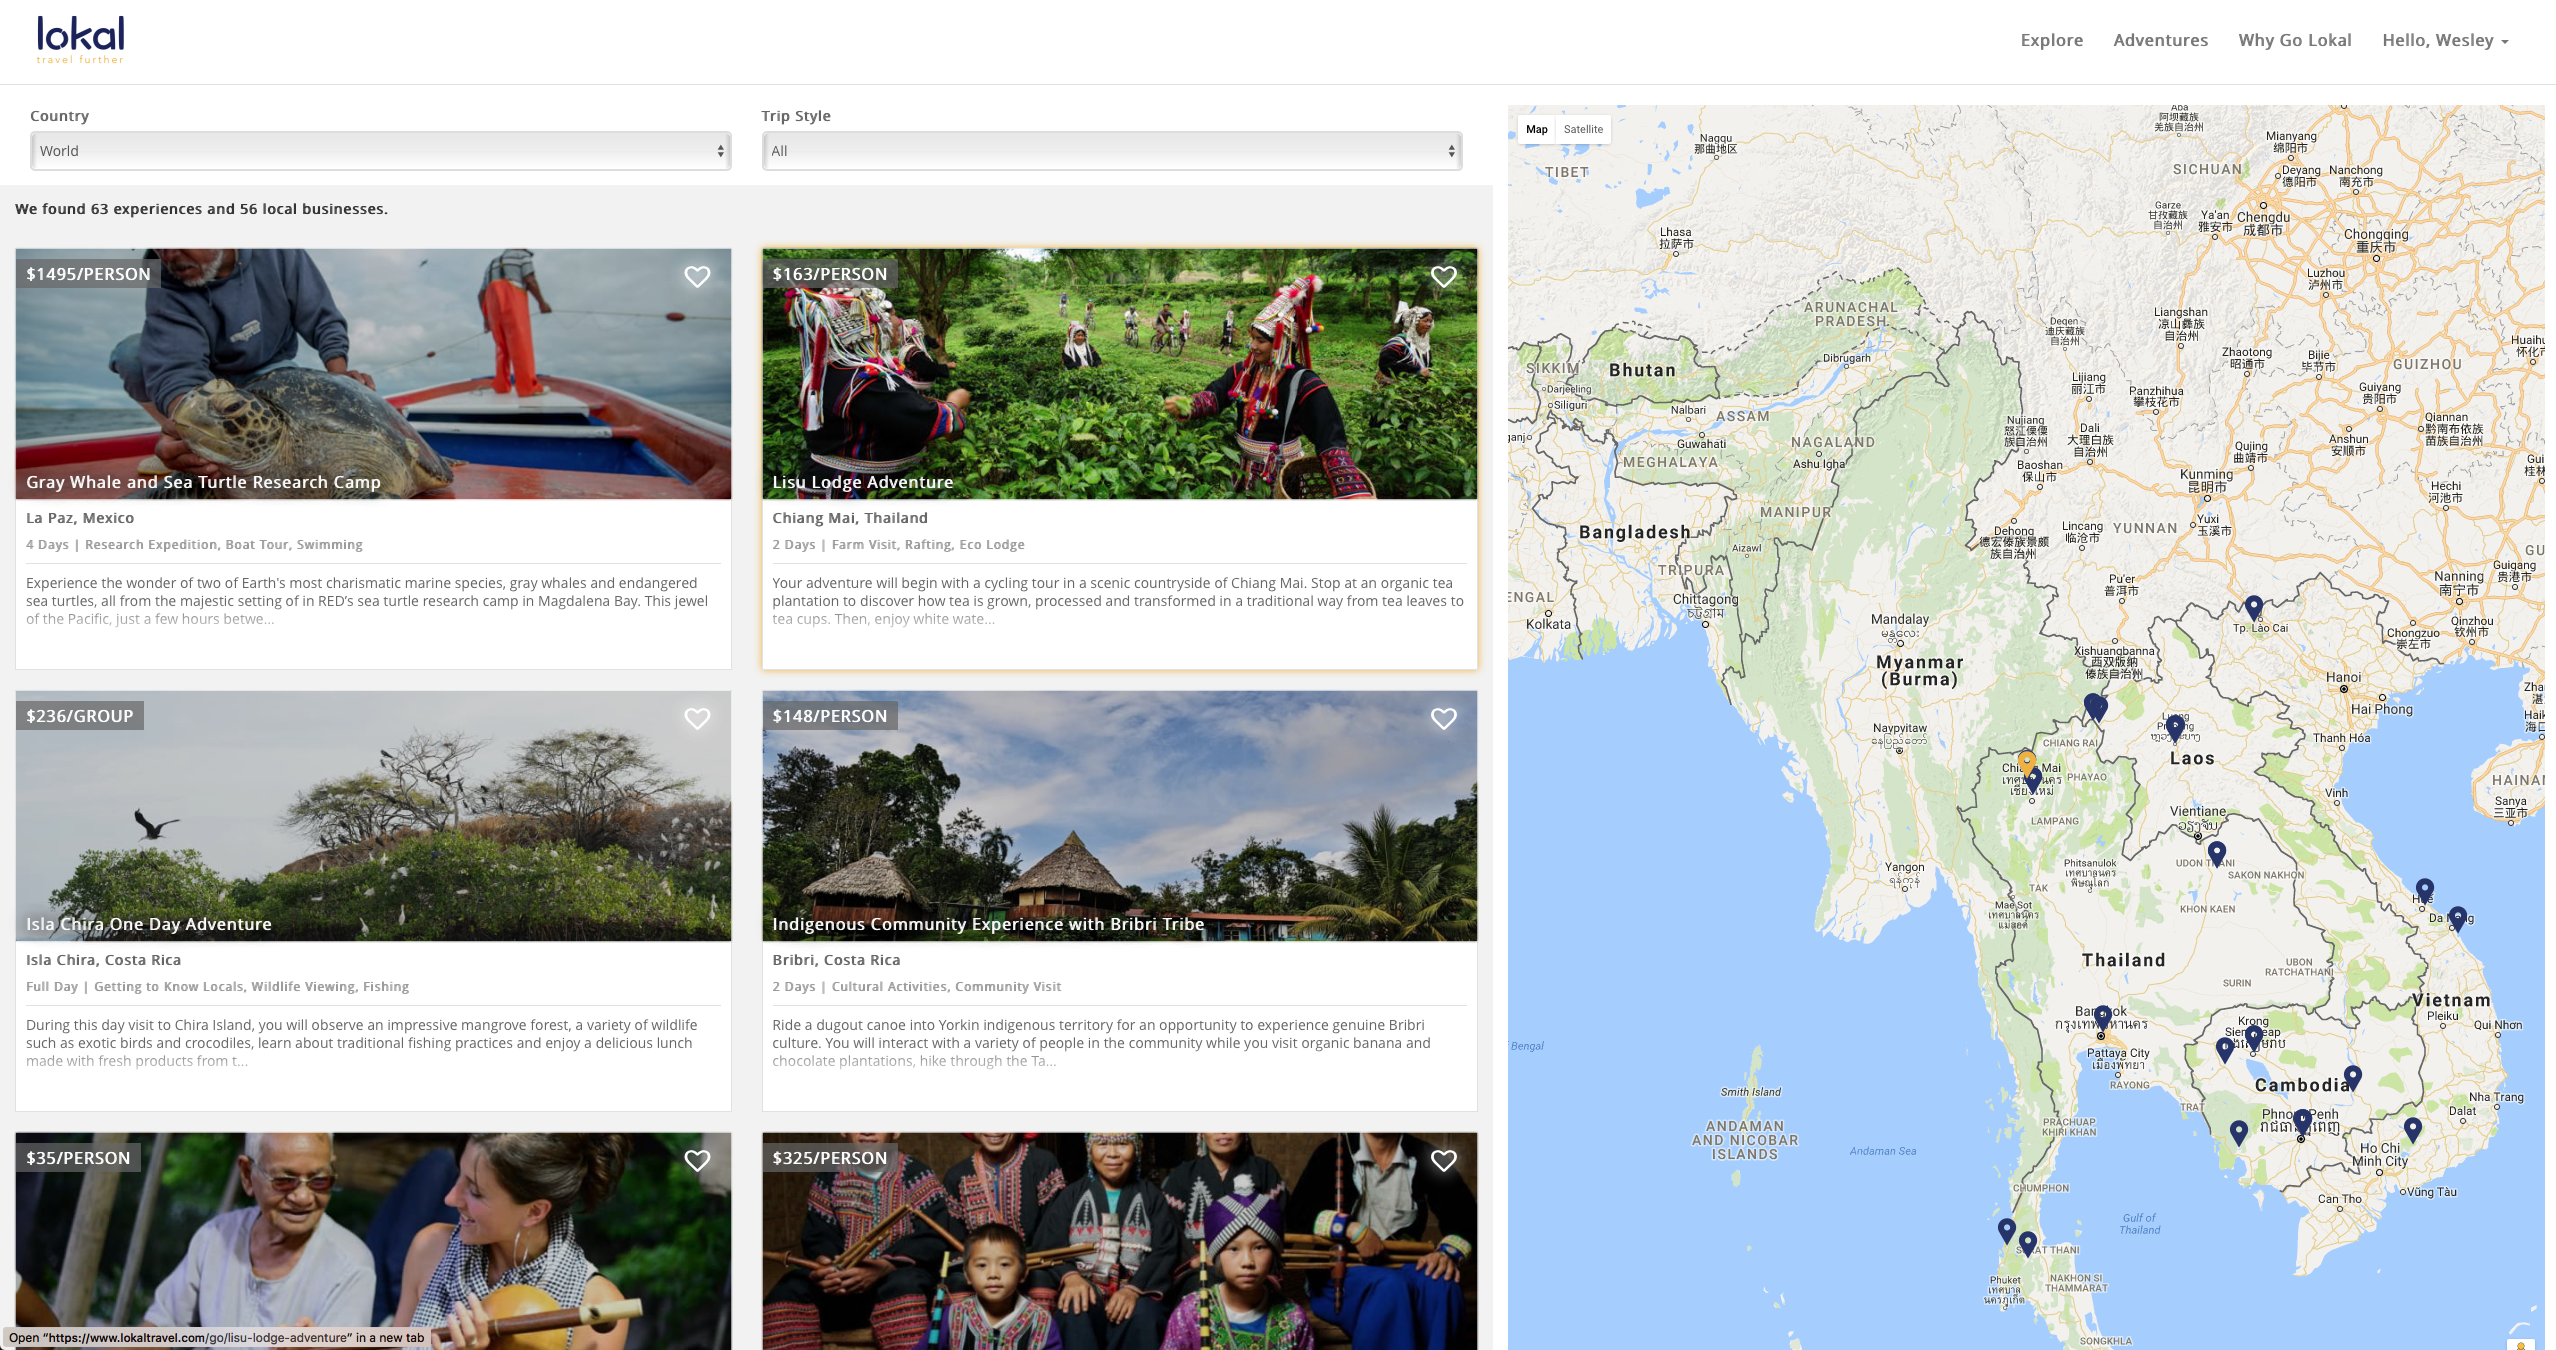This screenshot has height=1350, width=2556.
Task: Favorite the Gray Whale and Sea Turtle card
Action: (x=696, y=276)
